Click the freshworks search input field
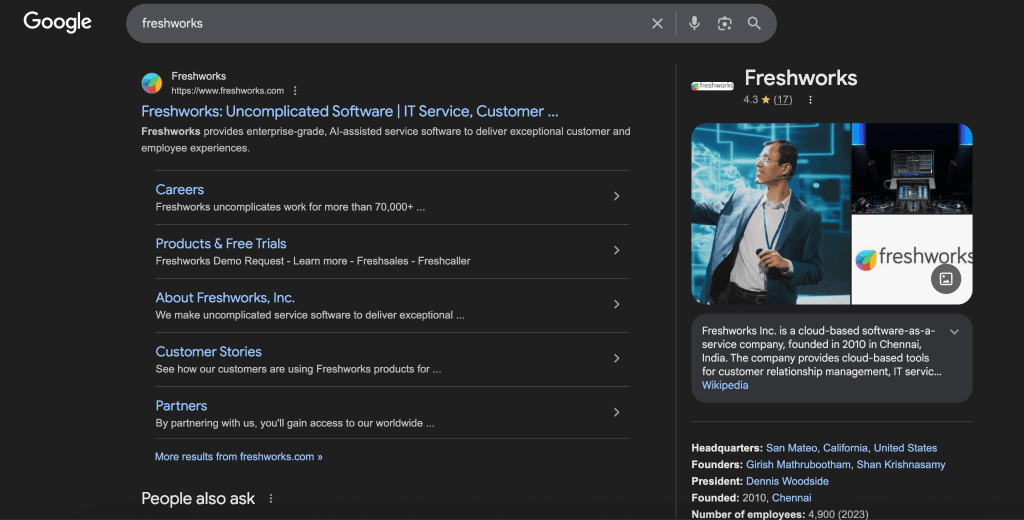 click(x=390, y=23)
